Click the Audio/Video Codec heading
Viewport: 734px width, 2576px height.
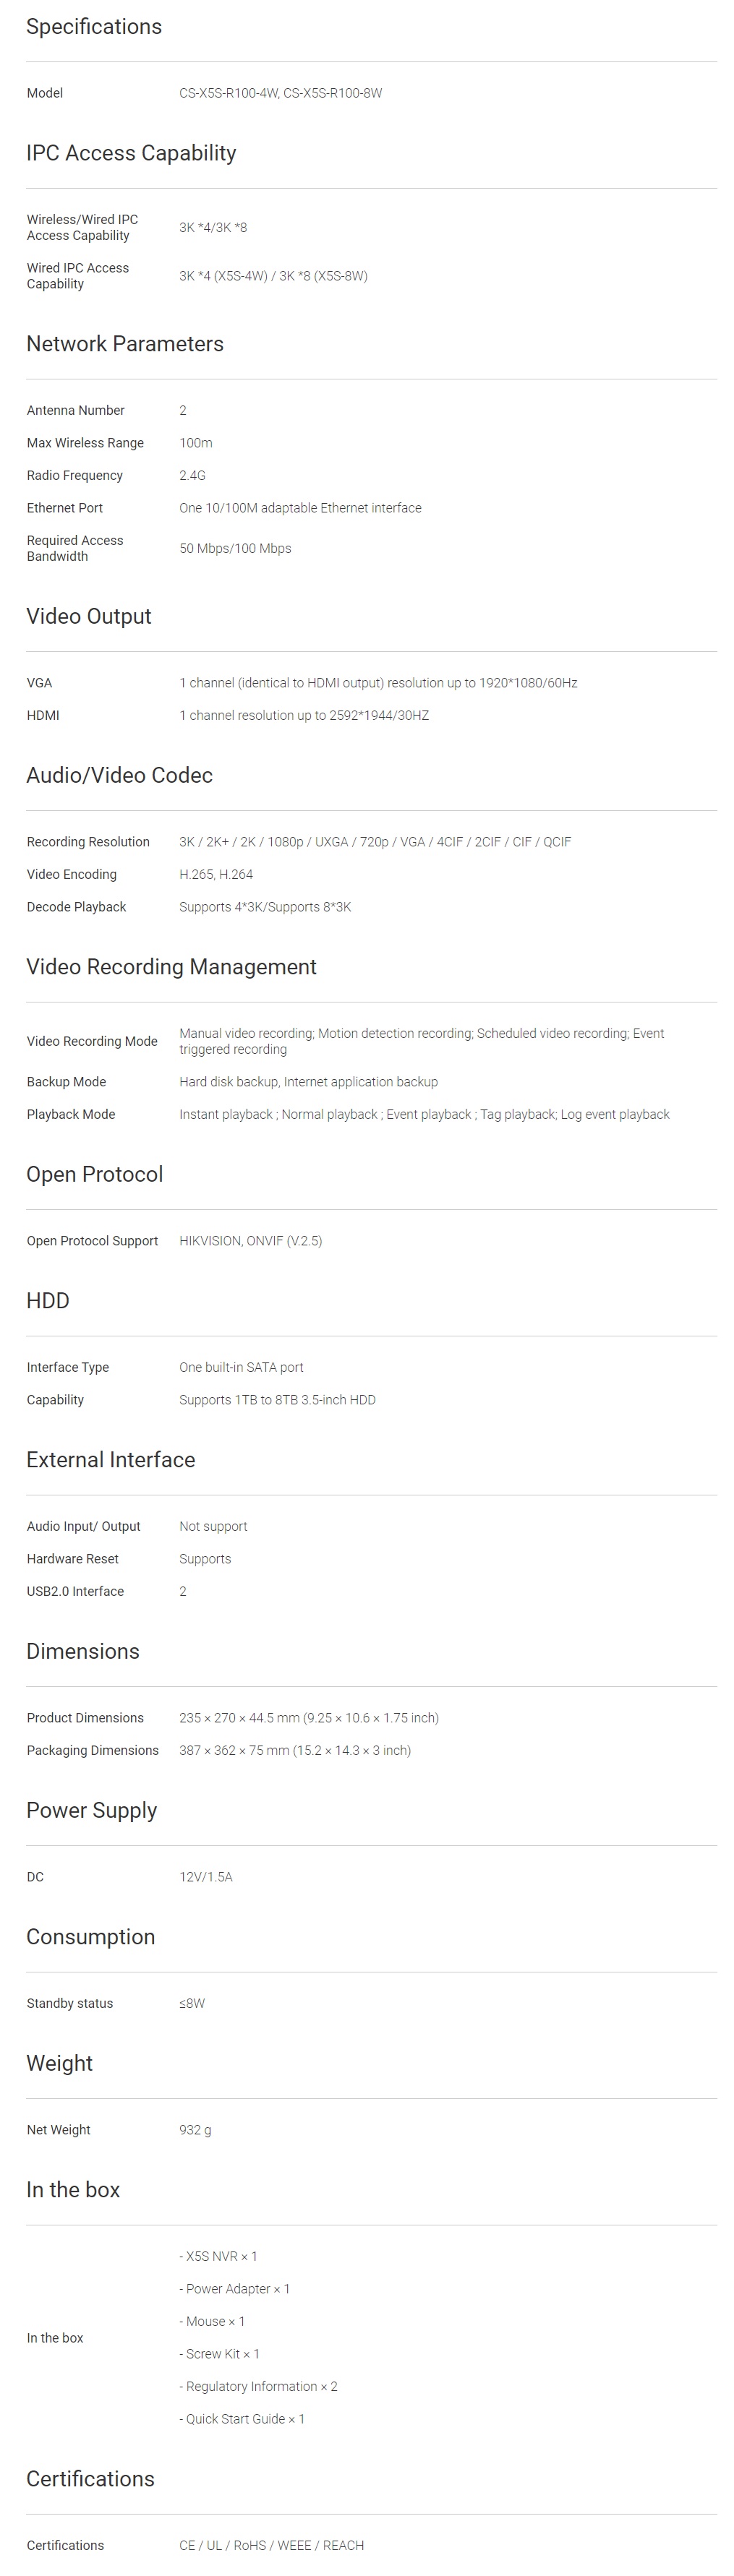pyautogui.click(x=119, y=776)
